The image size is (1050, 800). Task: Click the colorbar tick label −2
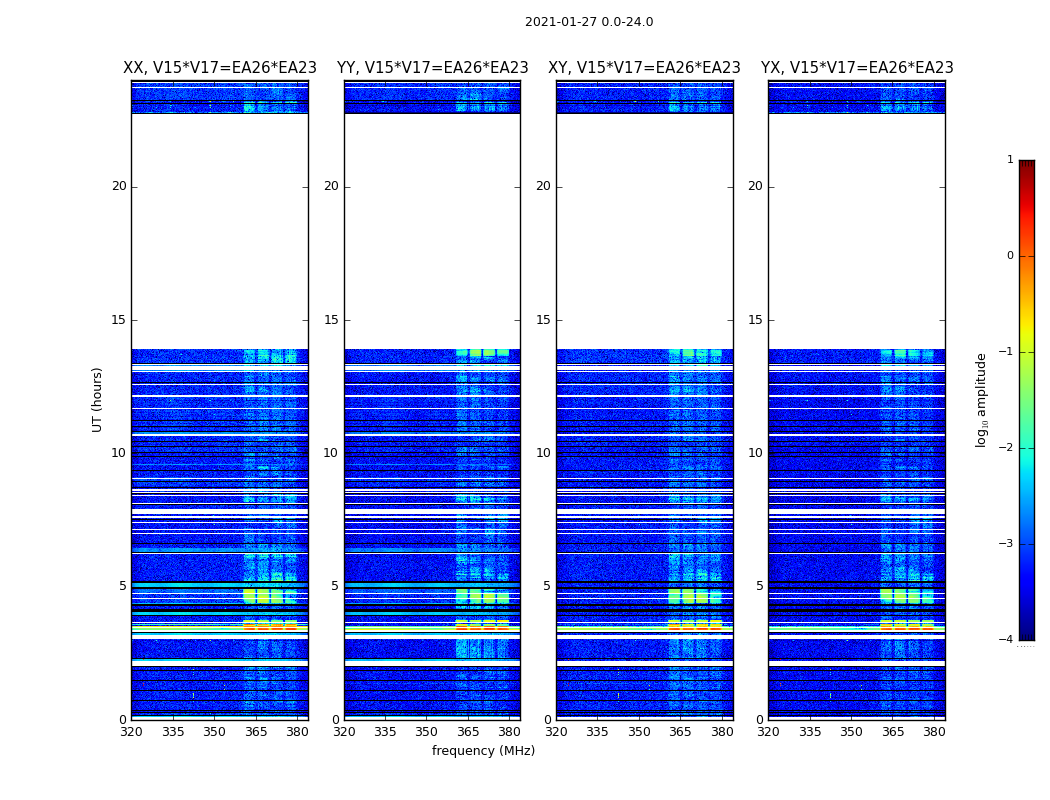[x=1008, y=448]
